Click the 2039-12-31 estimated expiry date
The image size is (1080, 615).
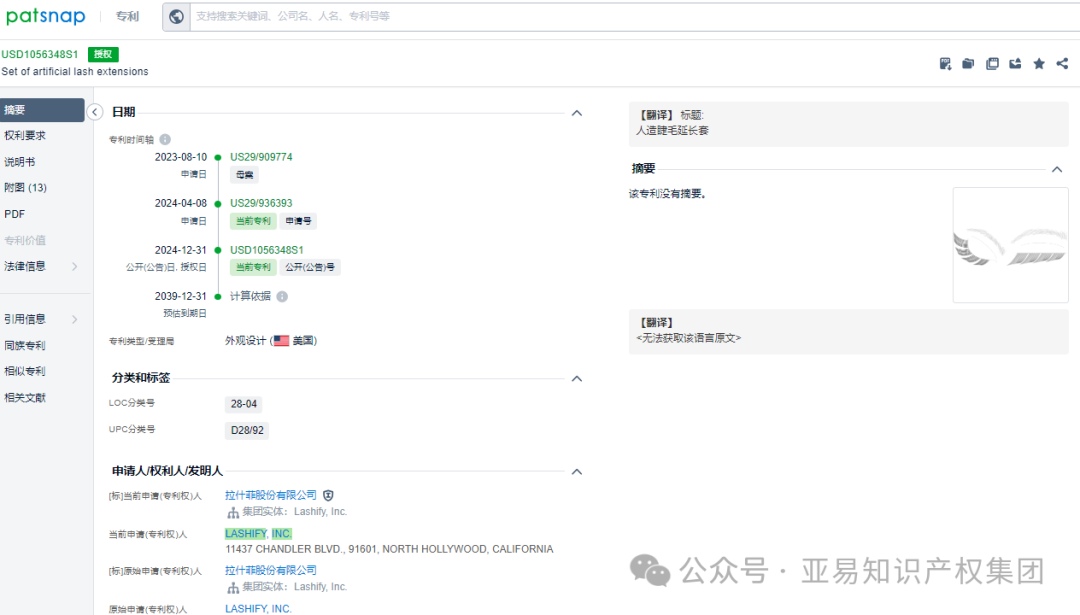(x=180, y=296)
